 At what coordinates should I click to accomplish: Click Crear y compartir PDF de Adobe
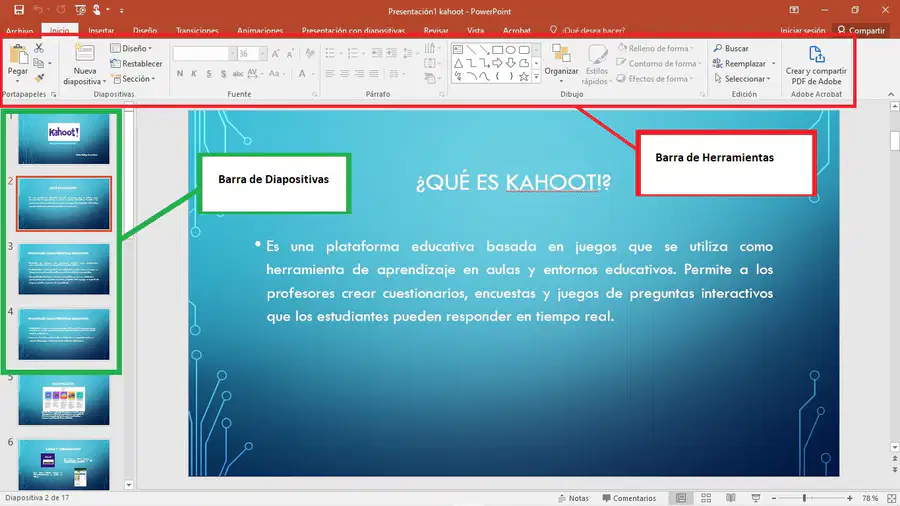coord(816,65)
